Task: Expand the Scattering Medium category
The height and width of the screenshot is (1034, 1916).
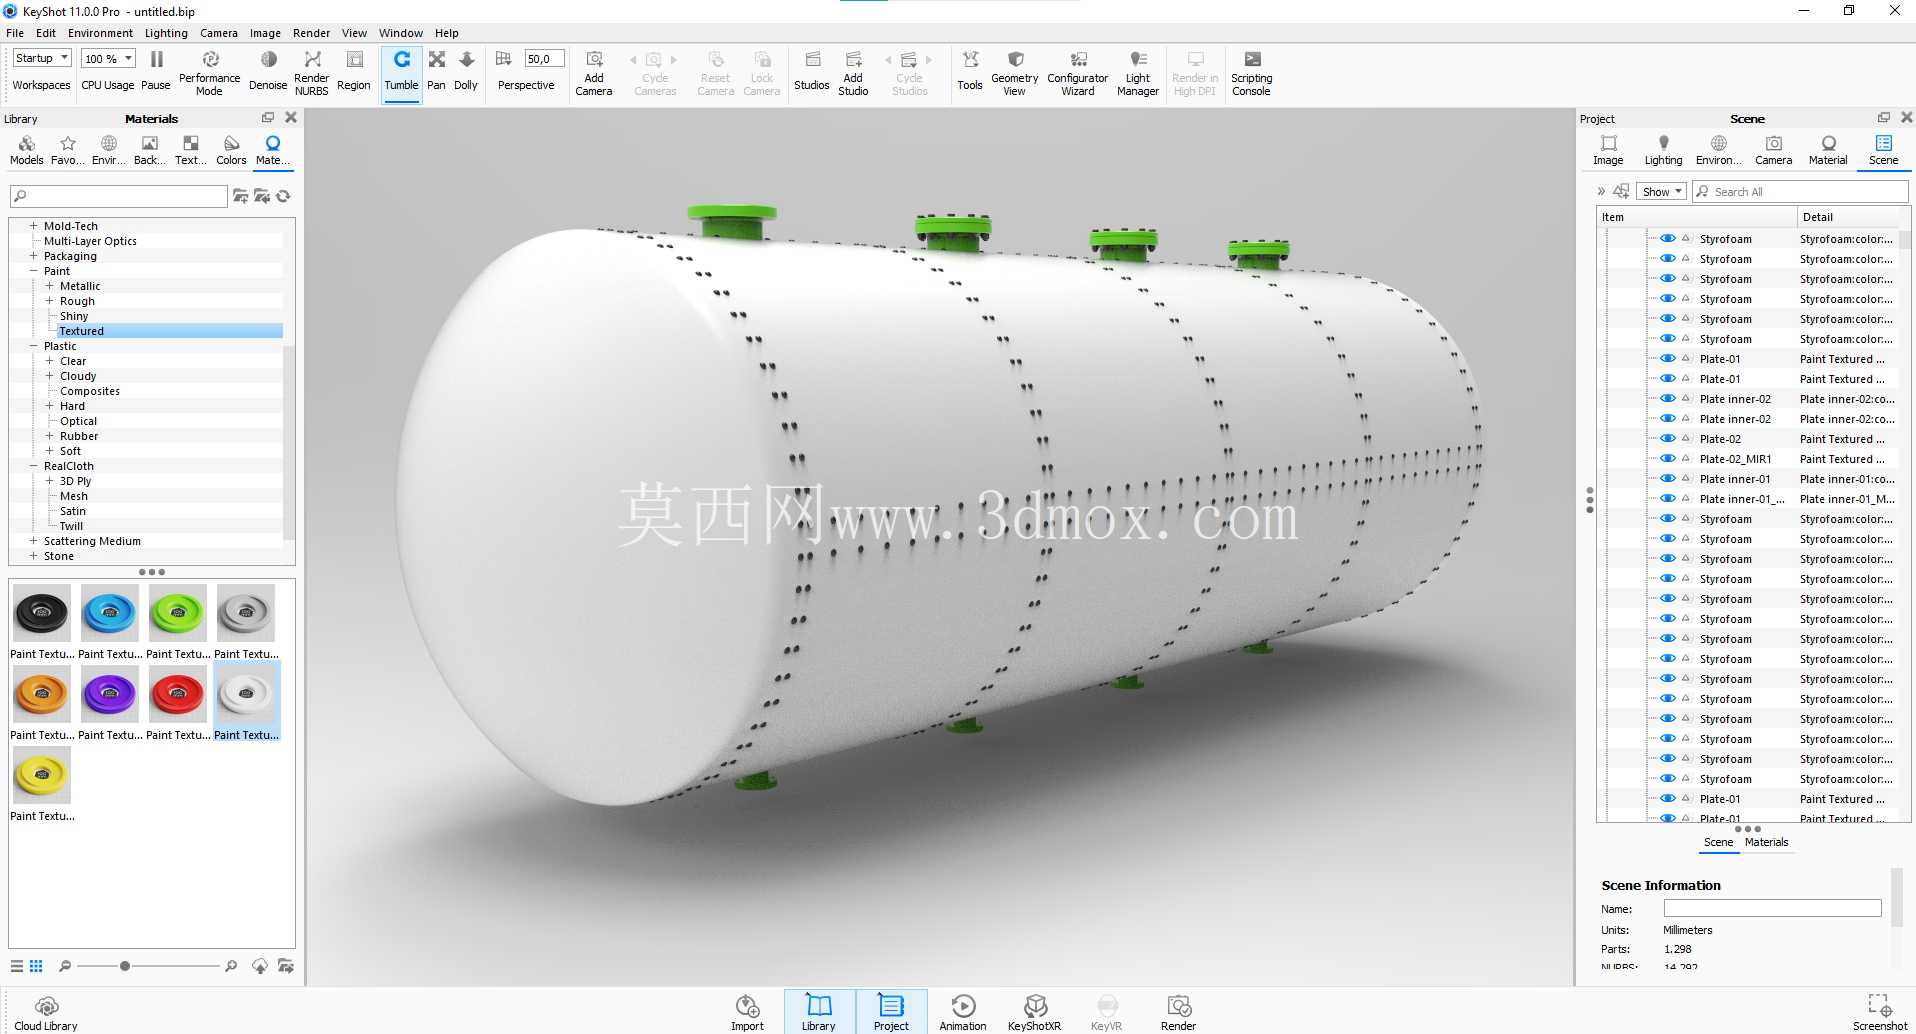Action: [33, 541]
